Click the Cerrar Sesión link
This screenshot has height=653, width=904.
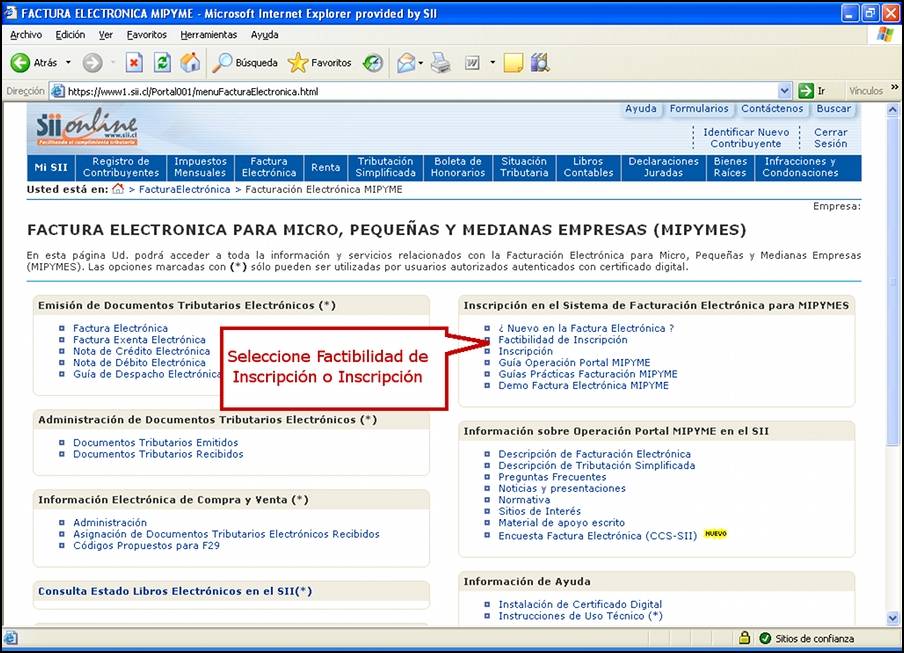(831, 138)
